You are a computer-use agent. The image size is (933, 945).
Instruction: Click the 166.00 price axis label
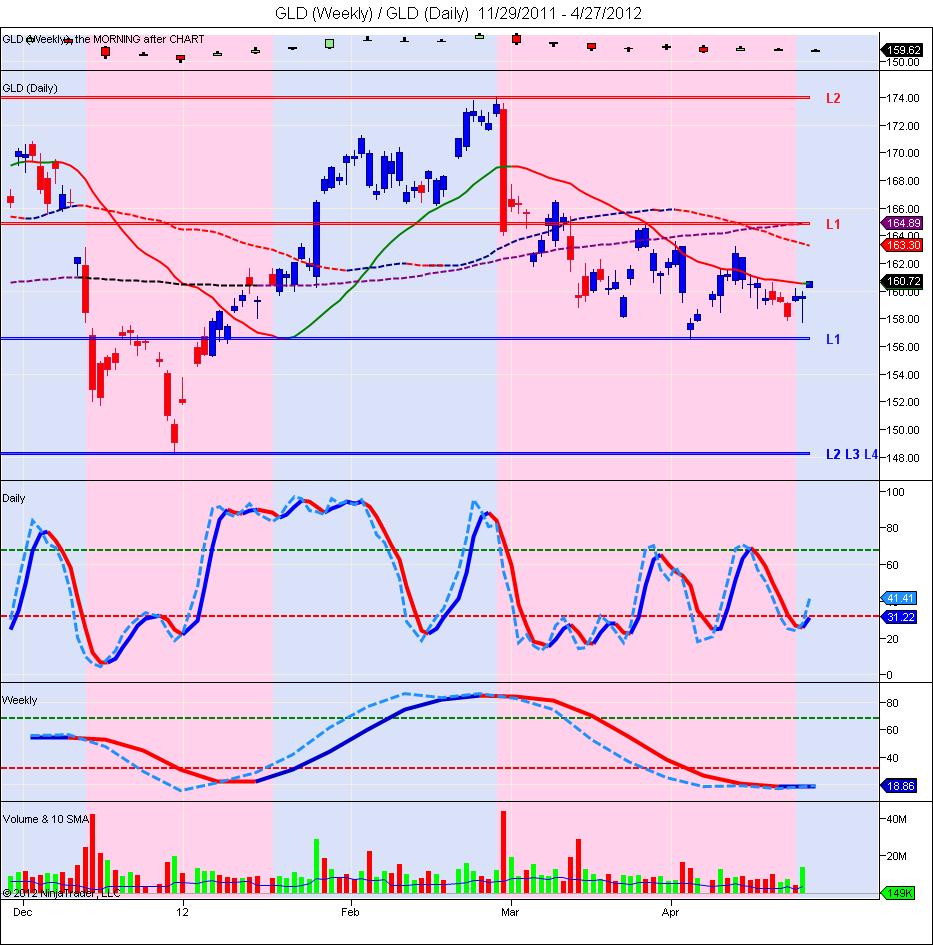tap(903, 209)
